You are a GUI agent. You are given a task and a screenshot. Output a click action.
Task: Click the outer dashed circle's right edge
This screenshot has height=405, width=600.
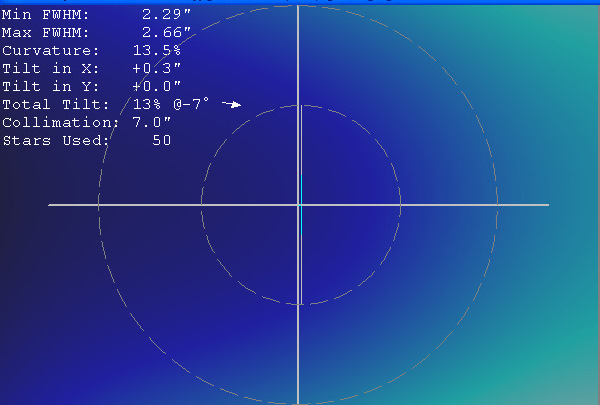click(498, 205)
